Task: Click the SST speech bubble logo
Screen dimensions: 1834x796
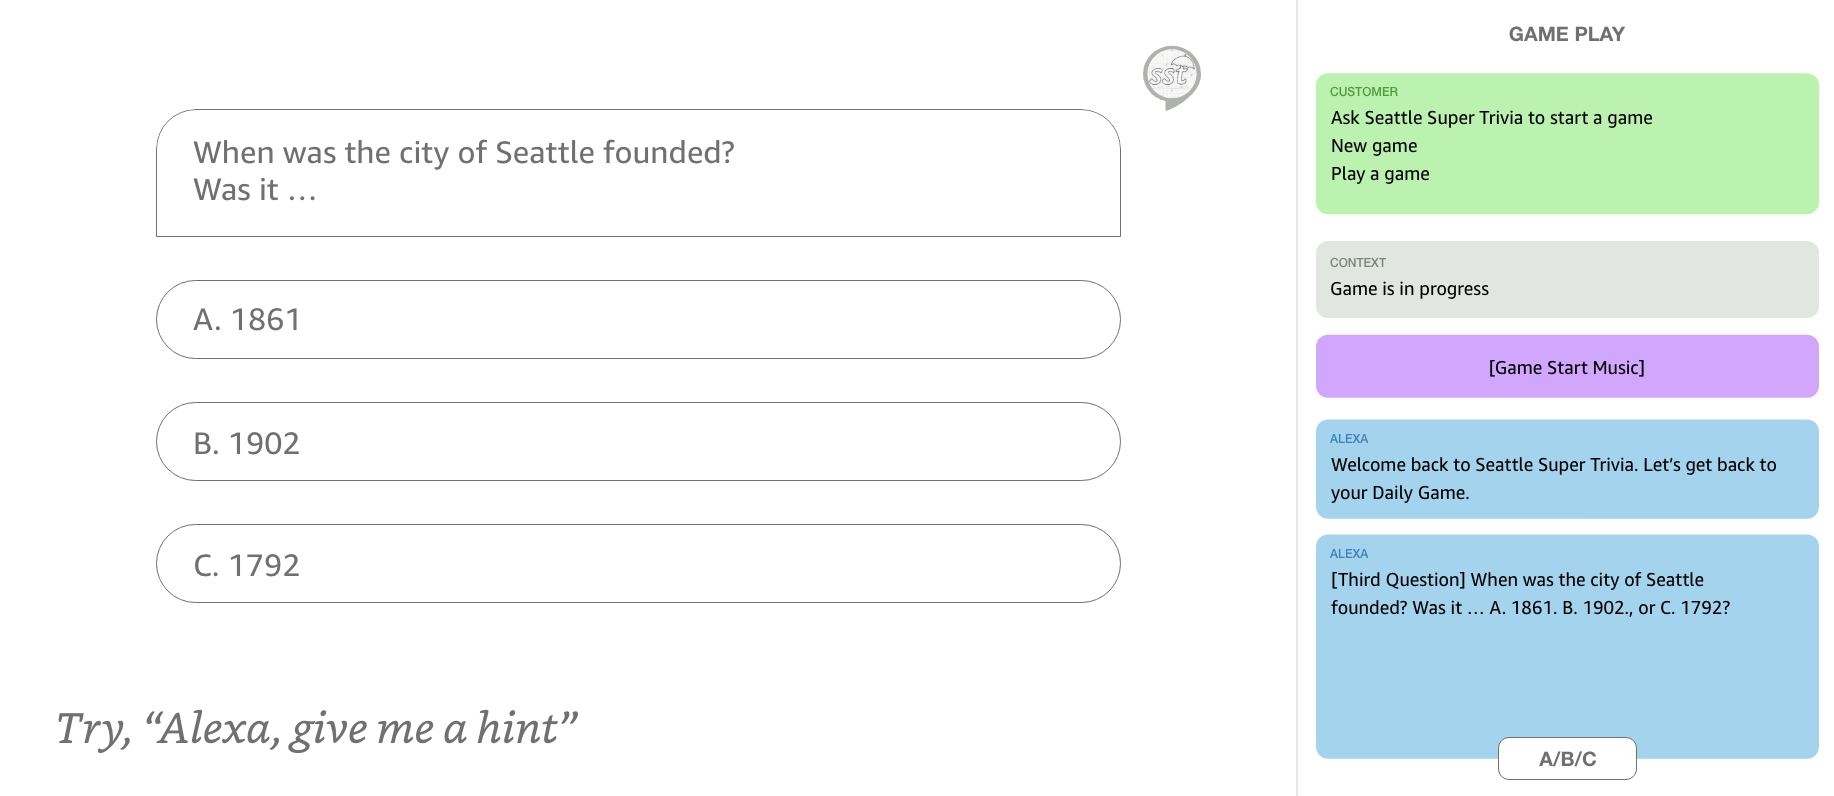Action: 1171,76
